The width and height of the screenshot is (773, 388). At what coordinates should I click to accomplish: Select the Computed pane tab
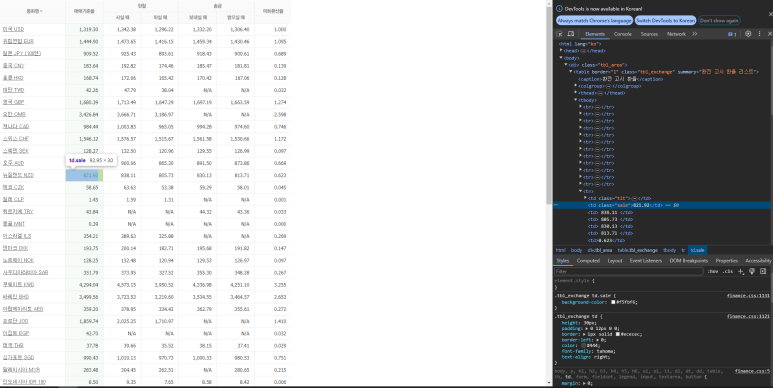588,261
